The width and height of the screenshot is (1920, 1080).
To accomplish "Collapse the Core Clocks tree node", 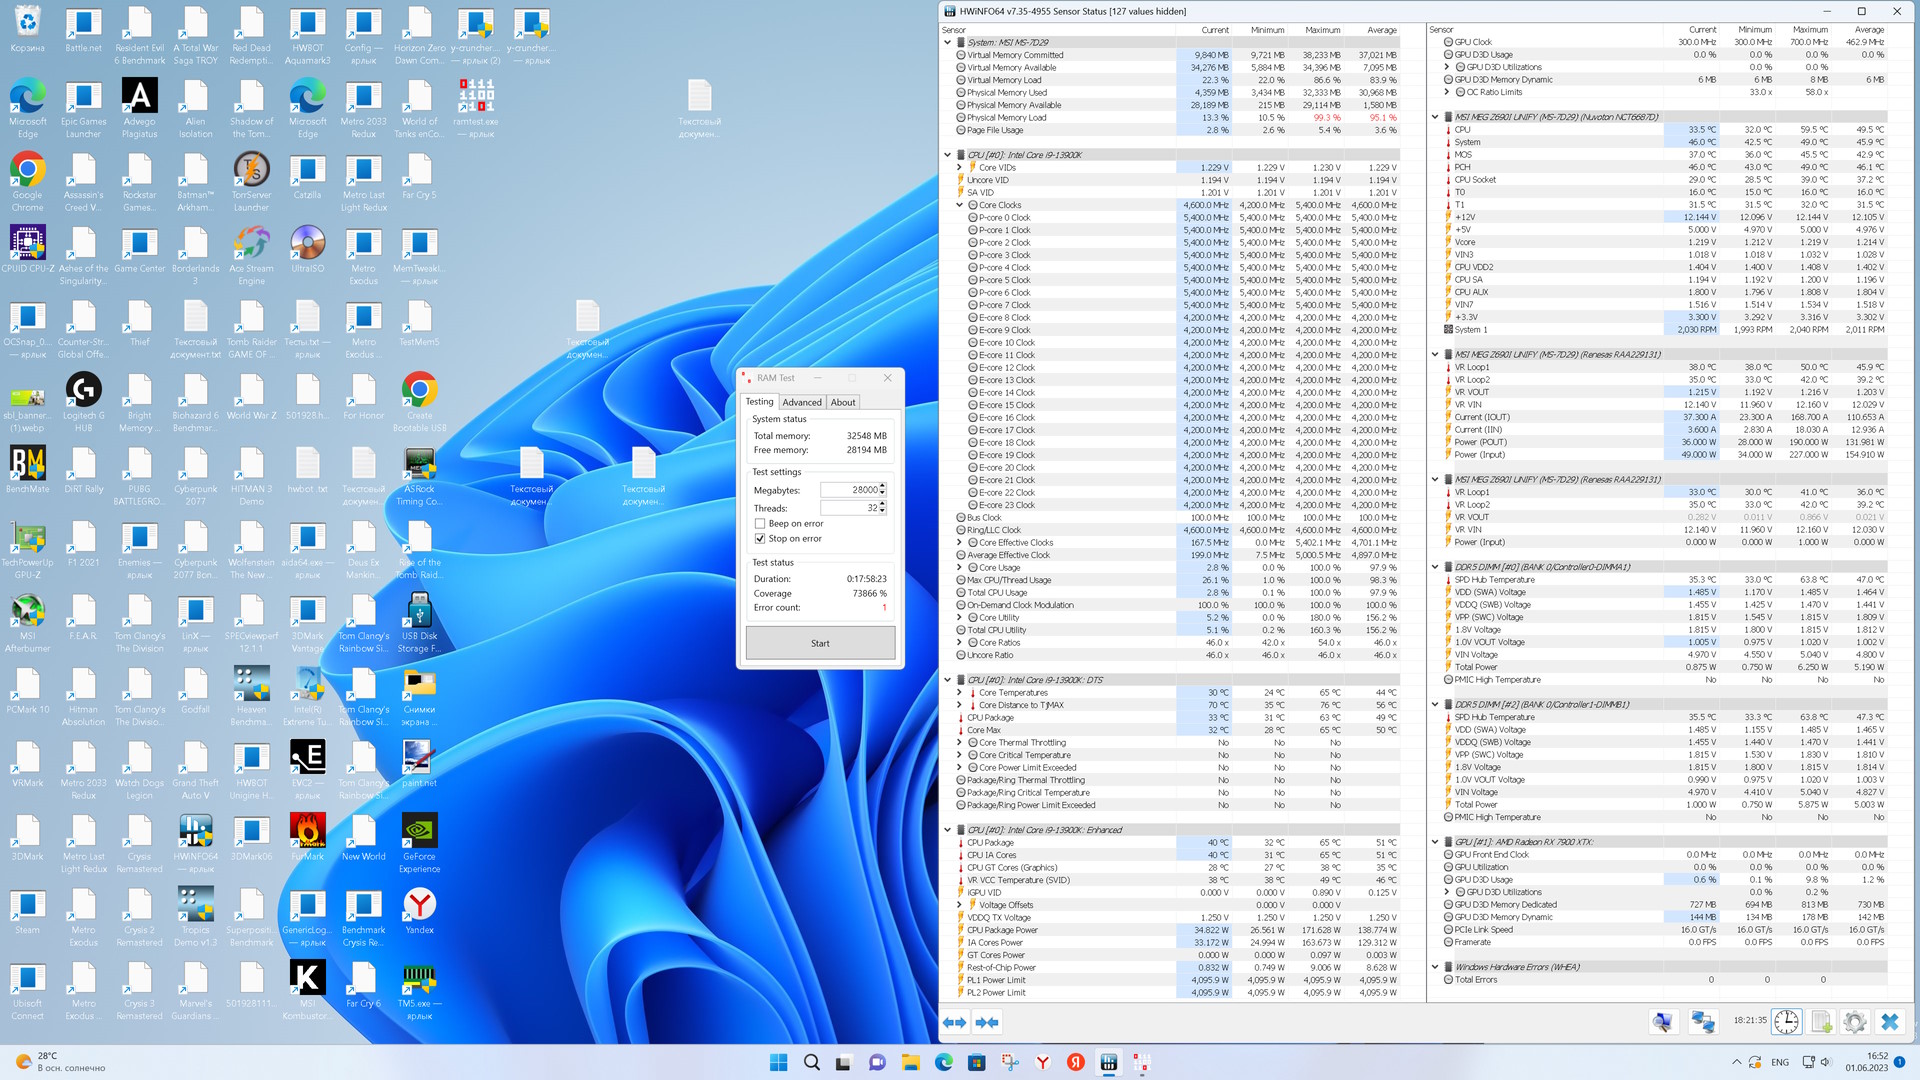I will 960,205.
